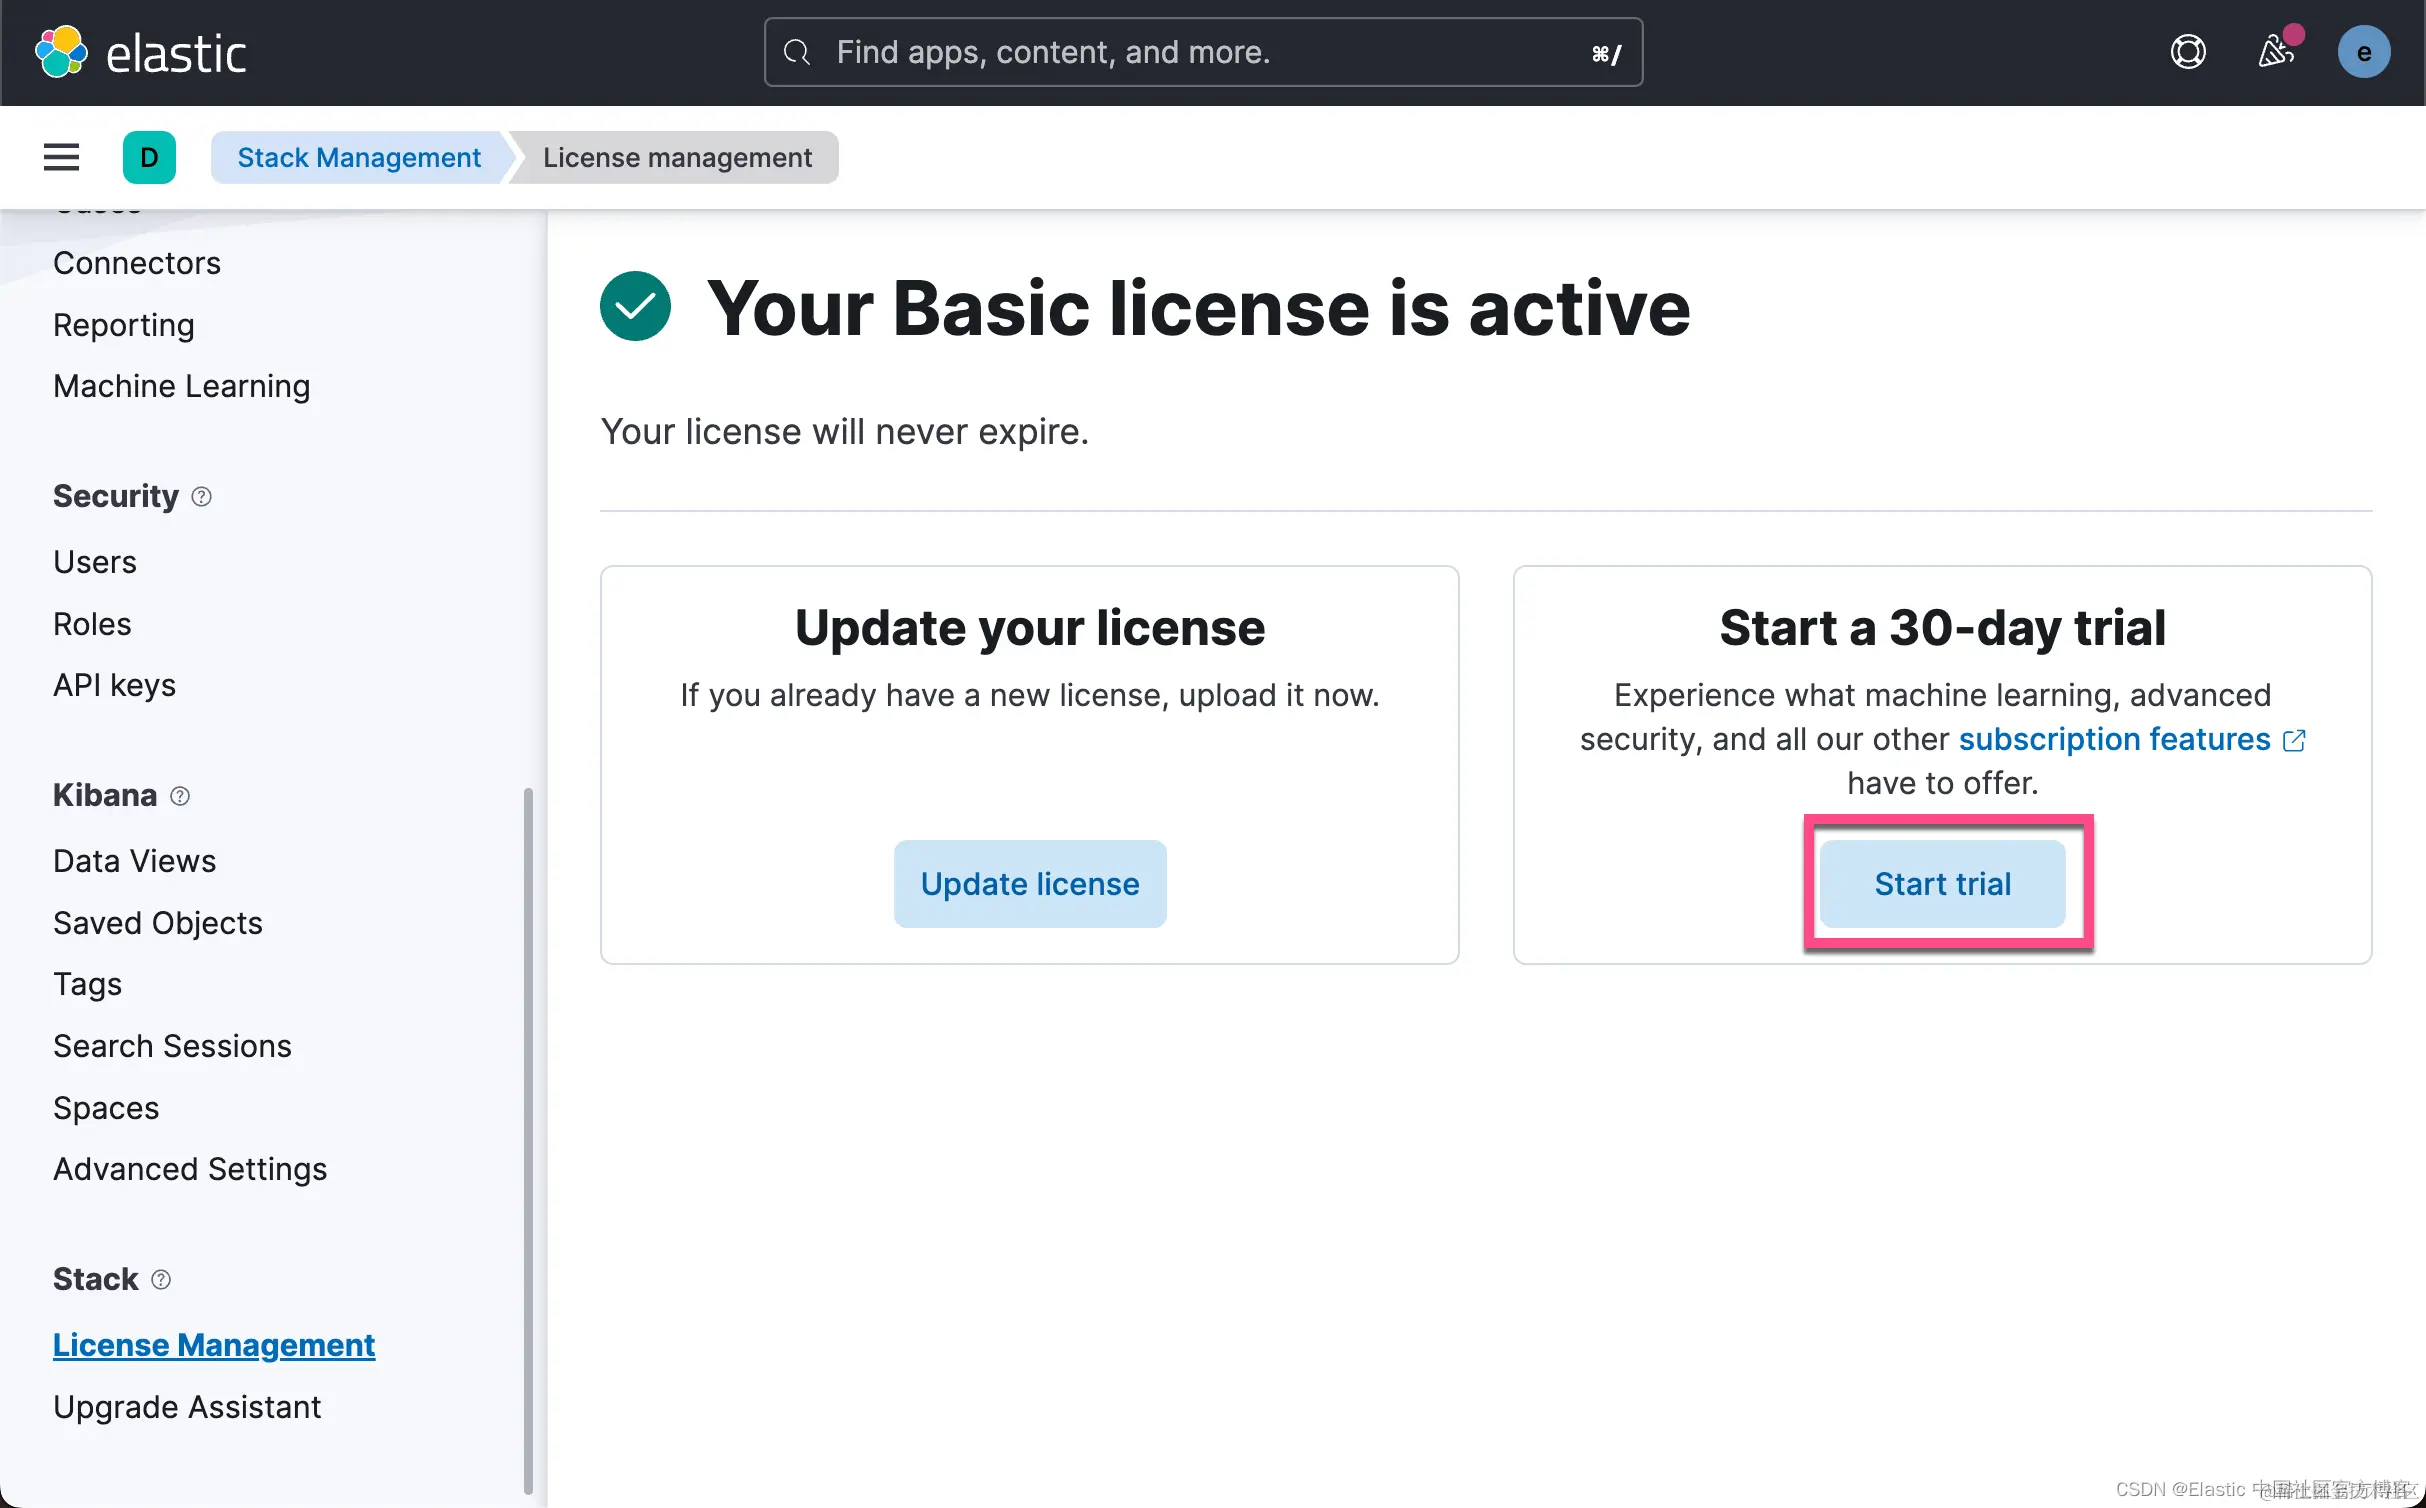The image size is (2426, 1508).
Task: Click the Elastic logo icon
Action: 61,52
